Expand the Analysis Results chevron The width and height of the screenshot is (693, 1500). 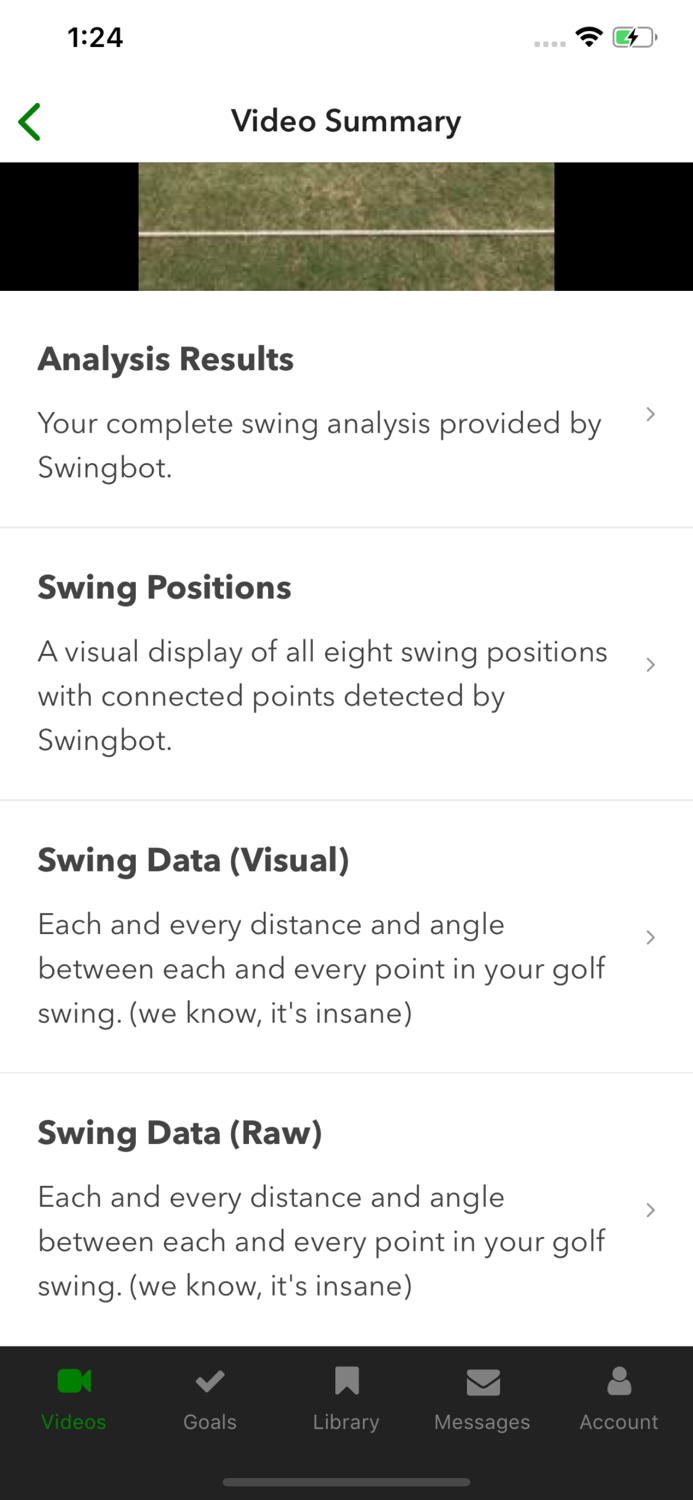point(650,413)
